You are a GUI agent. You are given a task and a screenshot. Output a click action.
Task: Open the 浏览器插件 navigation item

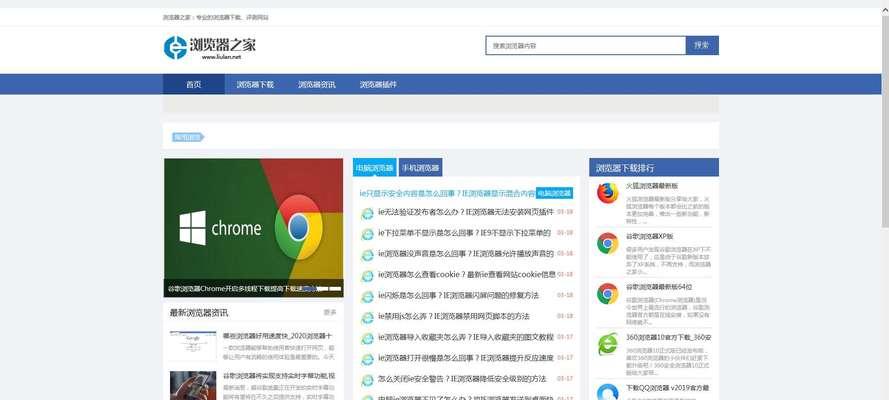[x=378, y=84]
